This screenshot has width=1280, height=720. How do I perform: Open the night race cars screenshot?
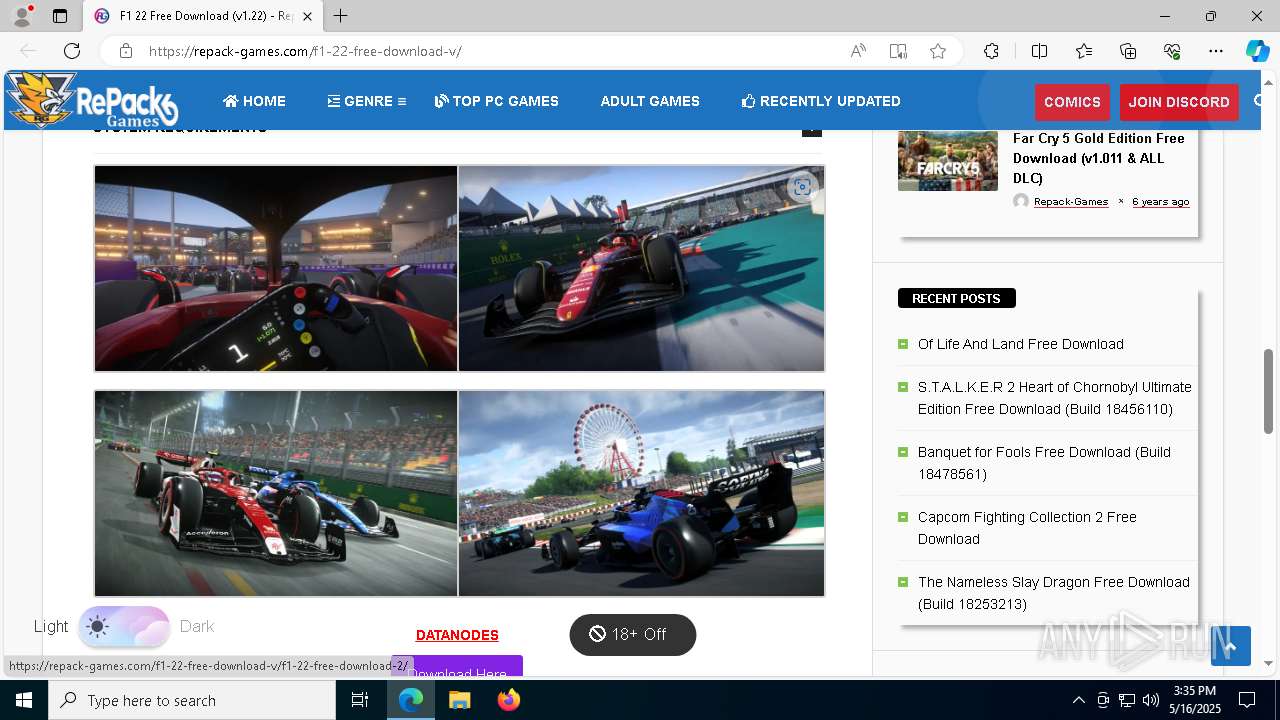click(276, 493)
